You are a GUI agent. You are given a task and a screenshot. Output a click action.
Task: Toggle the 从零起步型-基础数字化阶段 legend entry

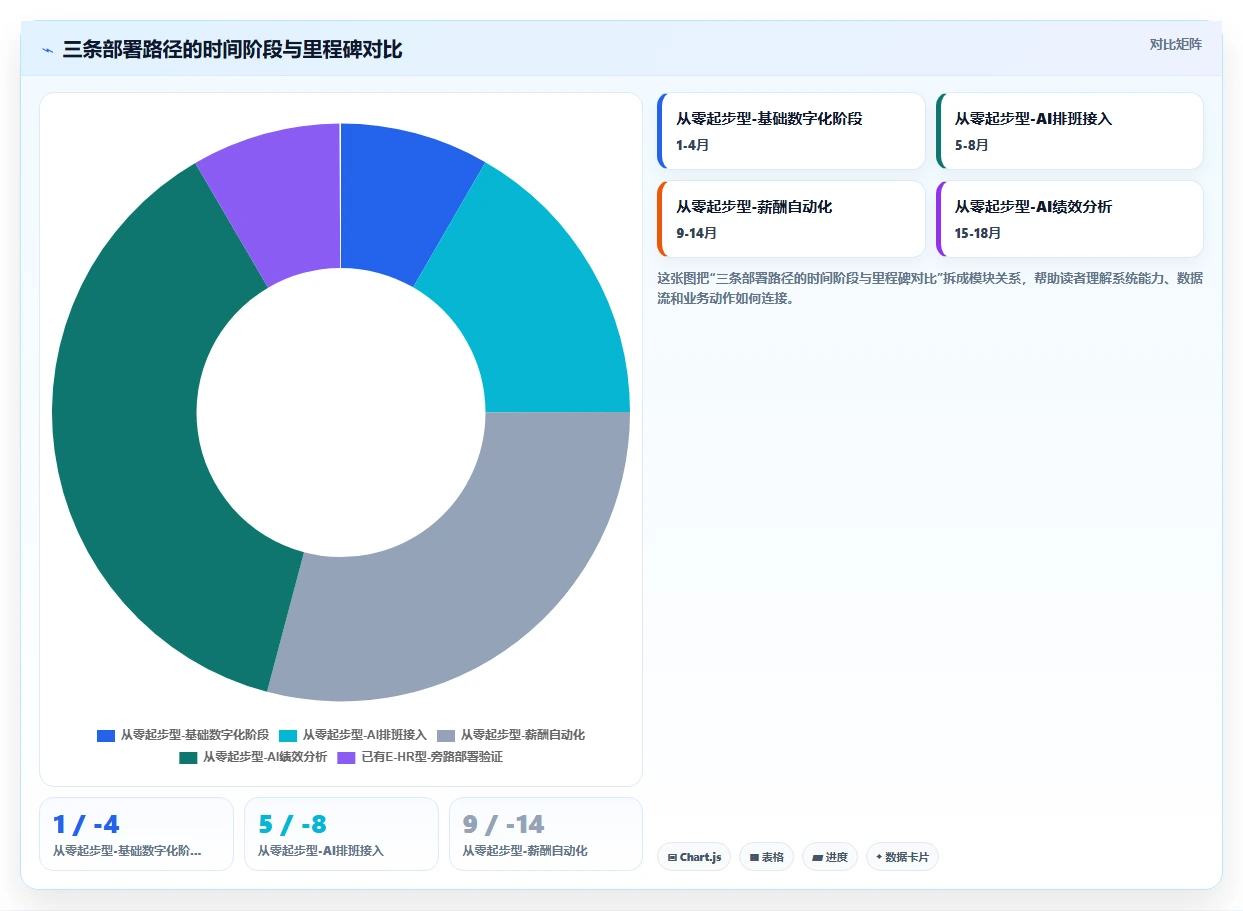(x=183, y=735)
